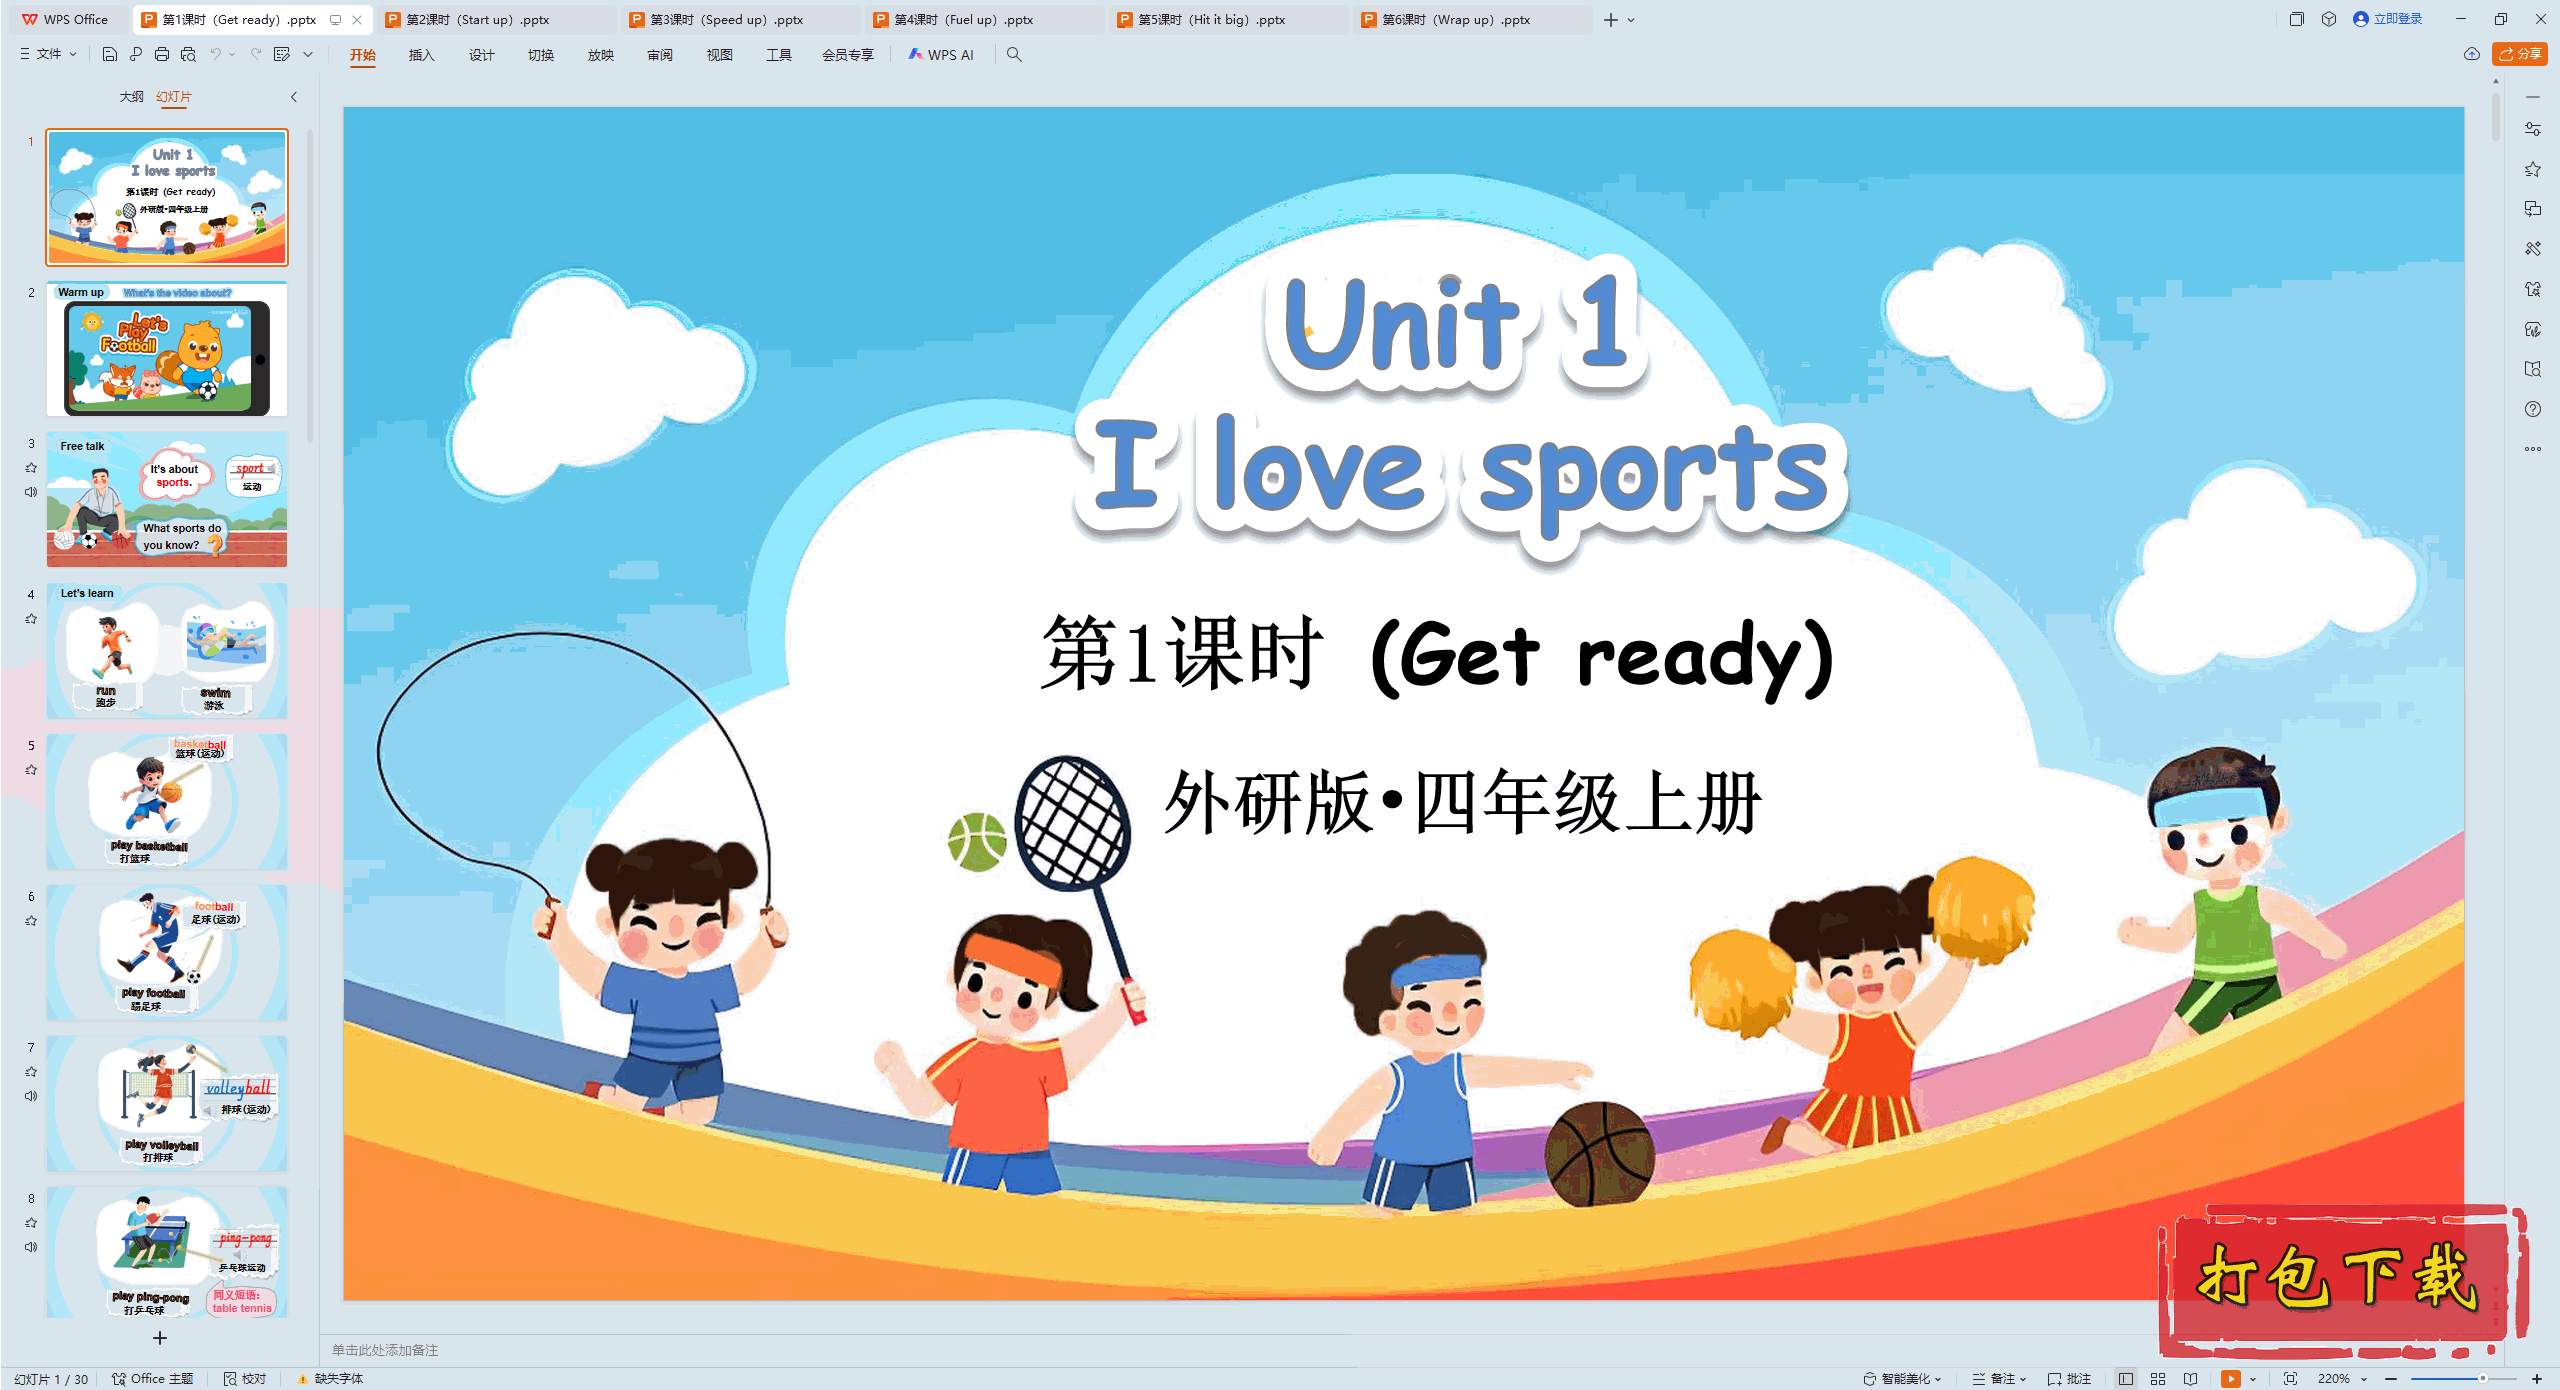Toggle sound icon on slide 8
Viewport: 2560px width, 1390px height.
tap(31, 1247)
